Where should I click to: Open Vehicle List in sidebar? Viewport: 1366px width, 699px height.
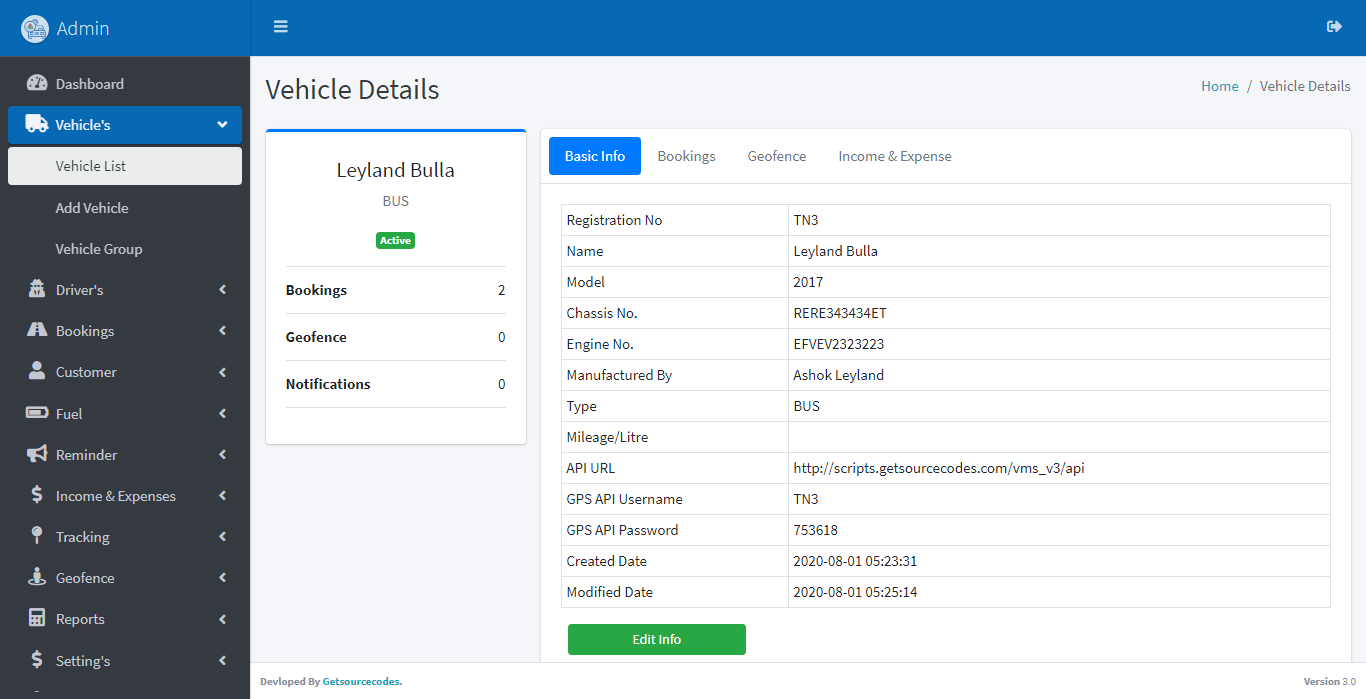click(125, 166)
